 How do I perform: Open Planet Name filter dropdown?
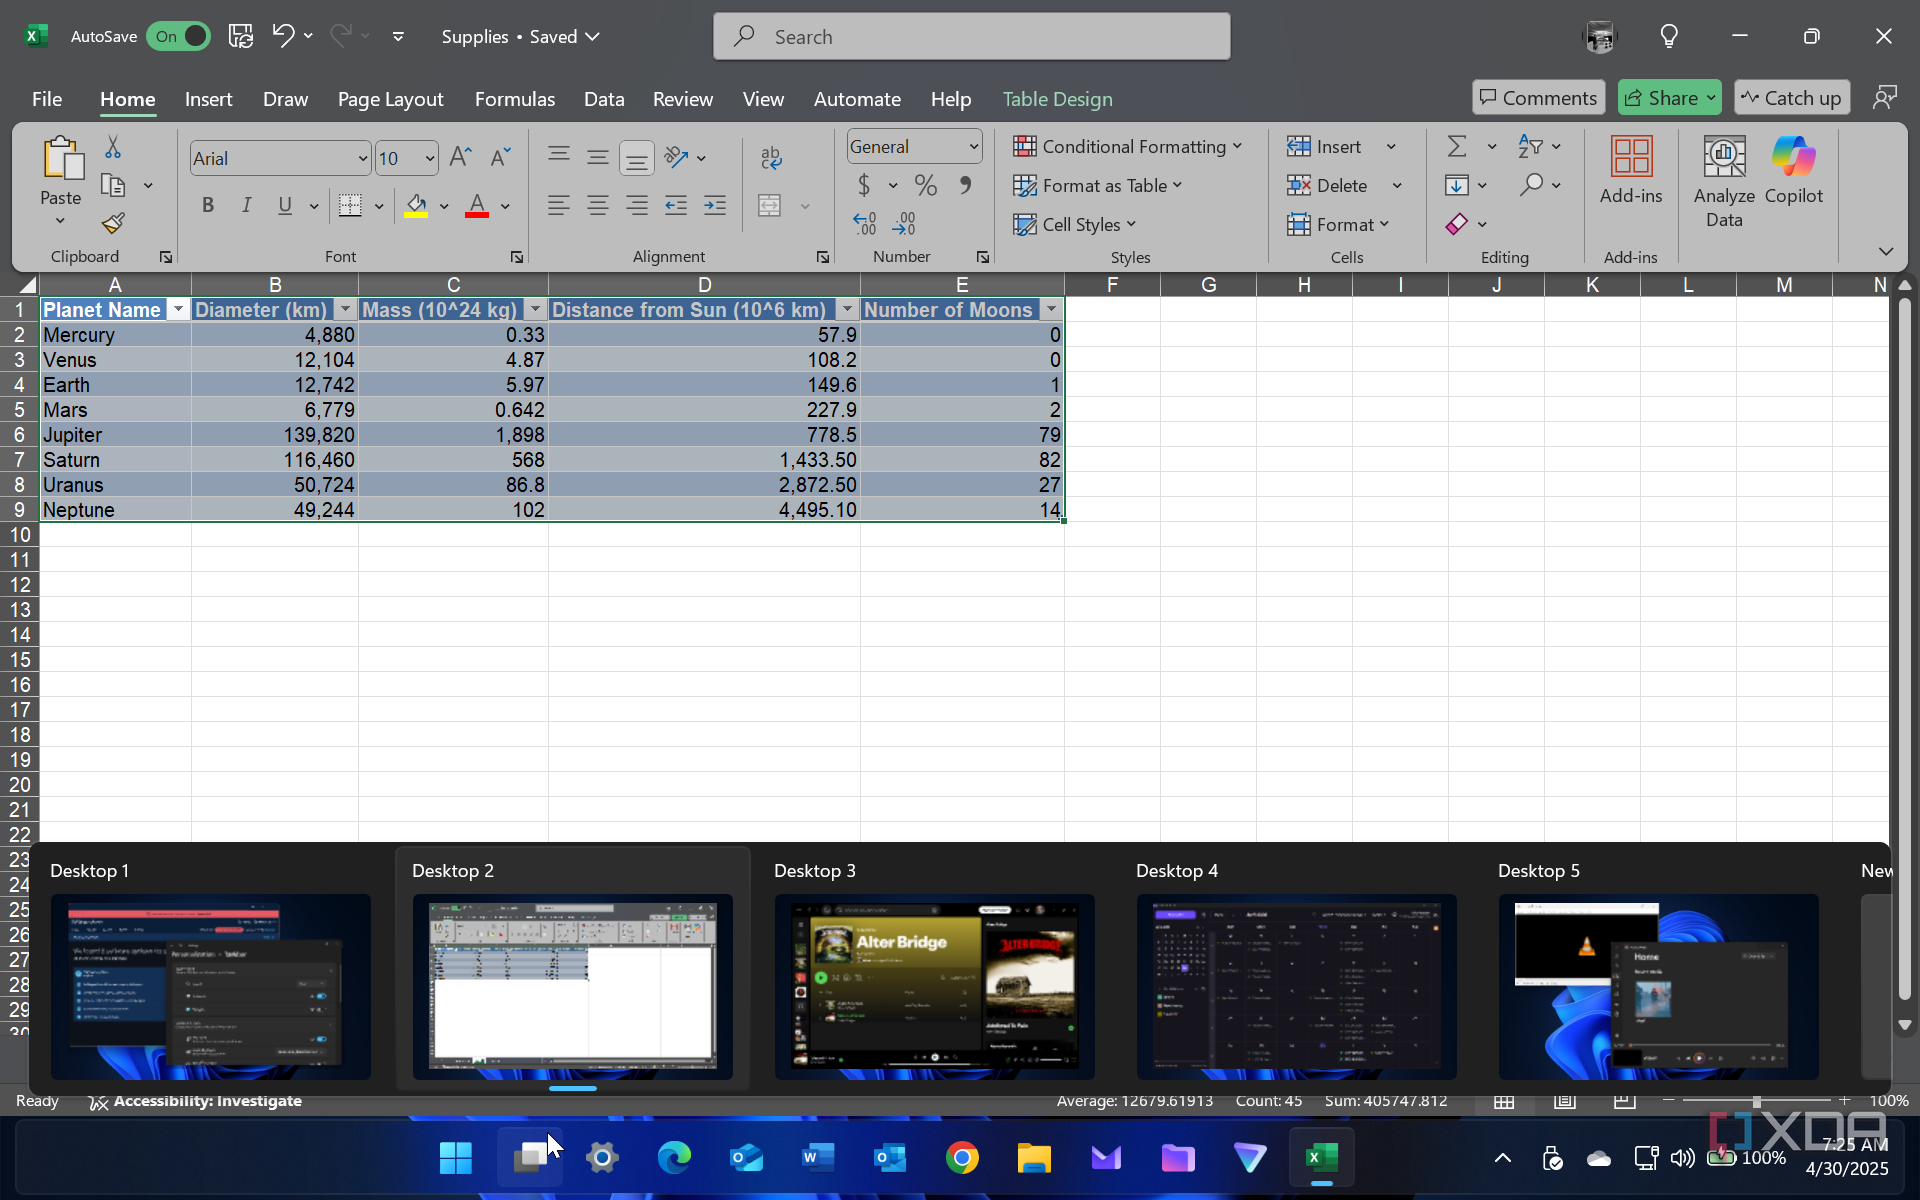click(179, 310)
